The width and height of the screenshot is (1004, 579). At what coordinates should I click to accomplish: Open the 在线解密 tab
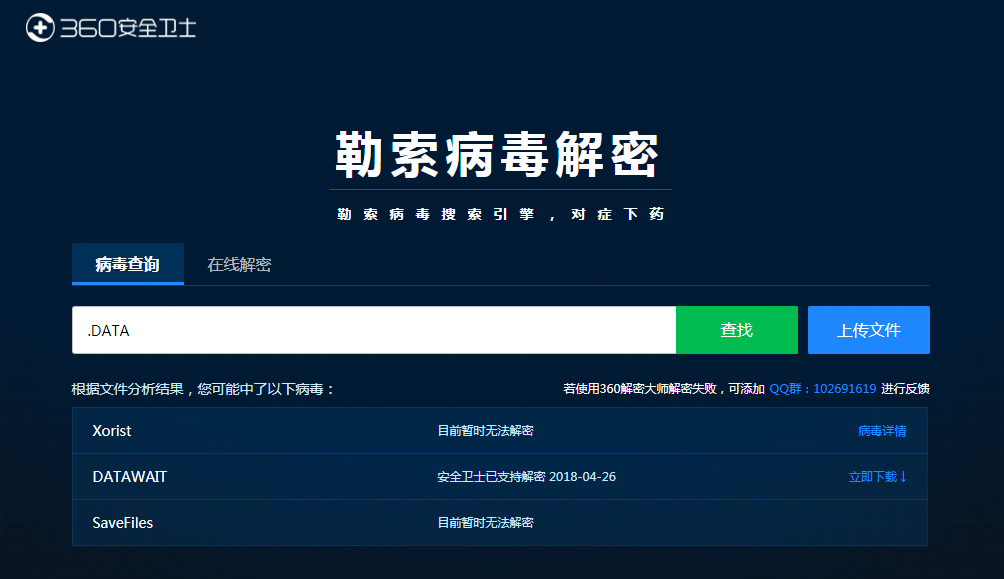[239, 265]
